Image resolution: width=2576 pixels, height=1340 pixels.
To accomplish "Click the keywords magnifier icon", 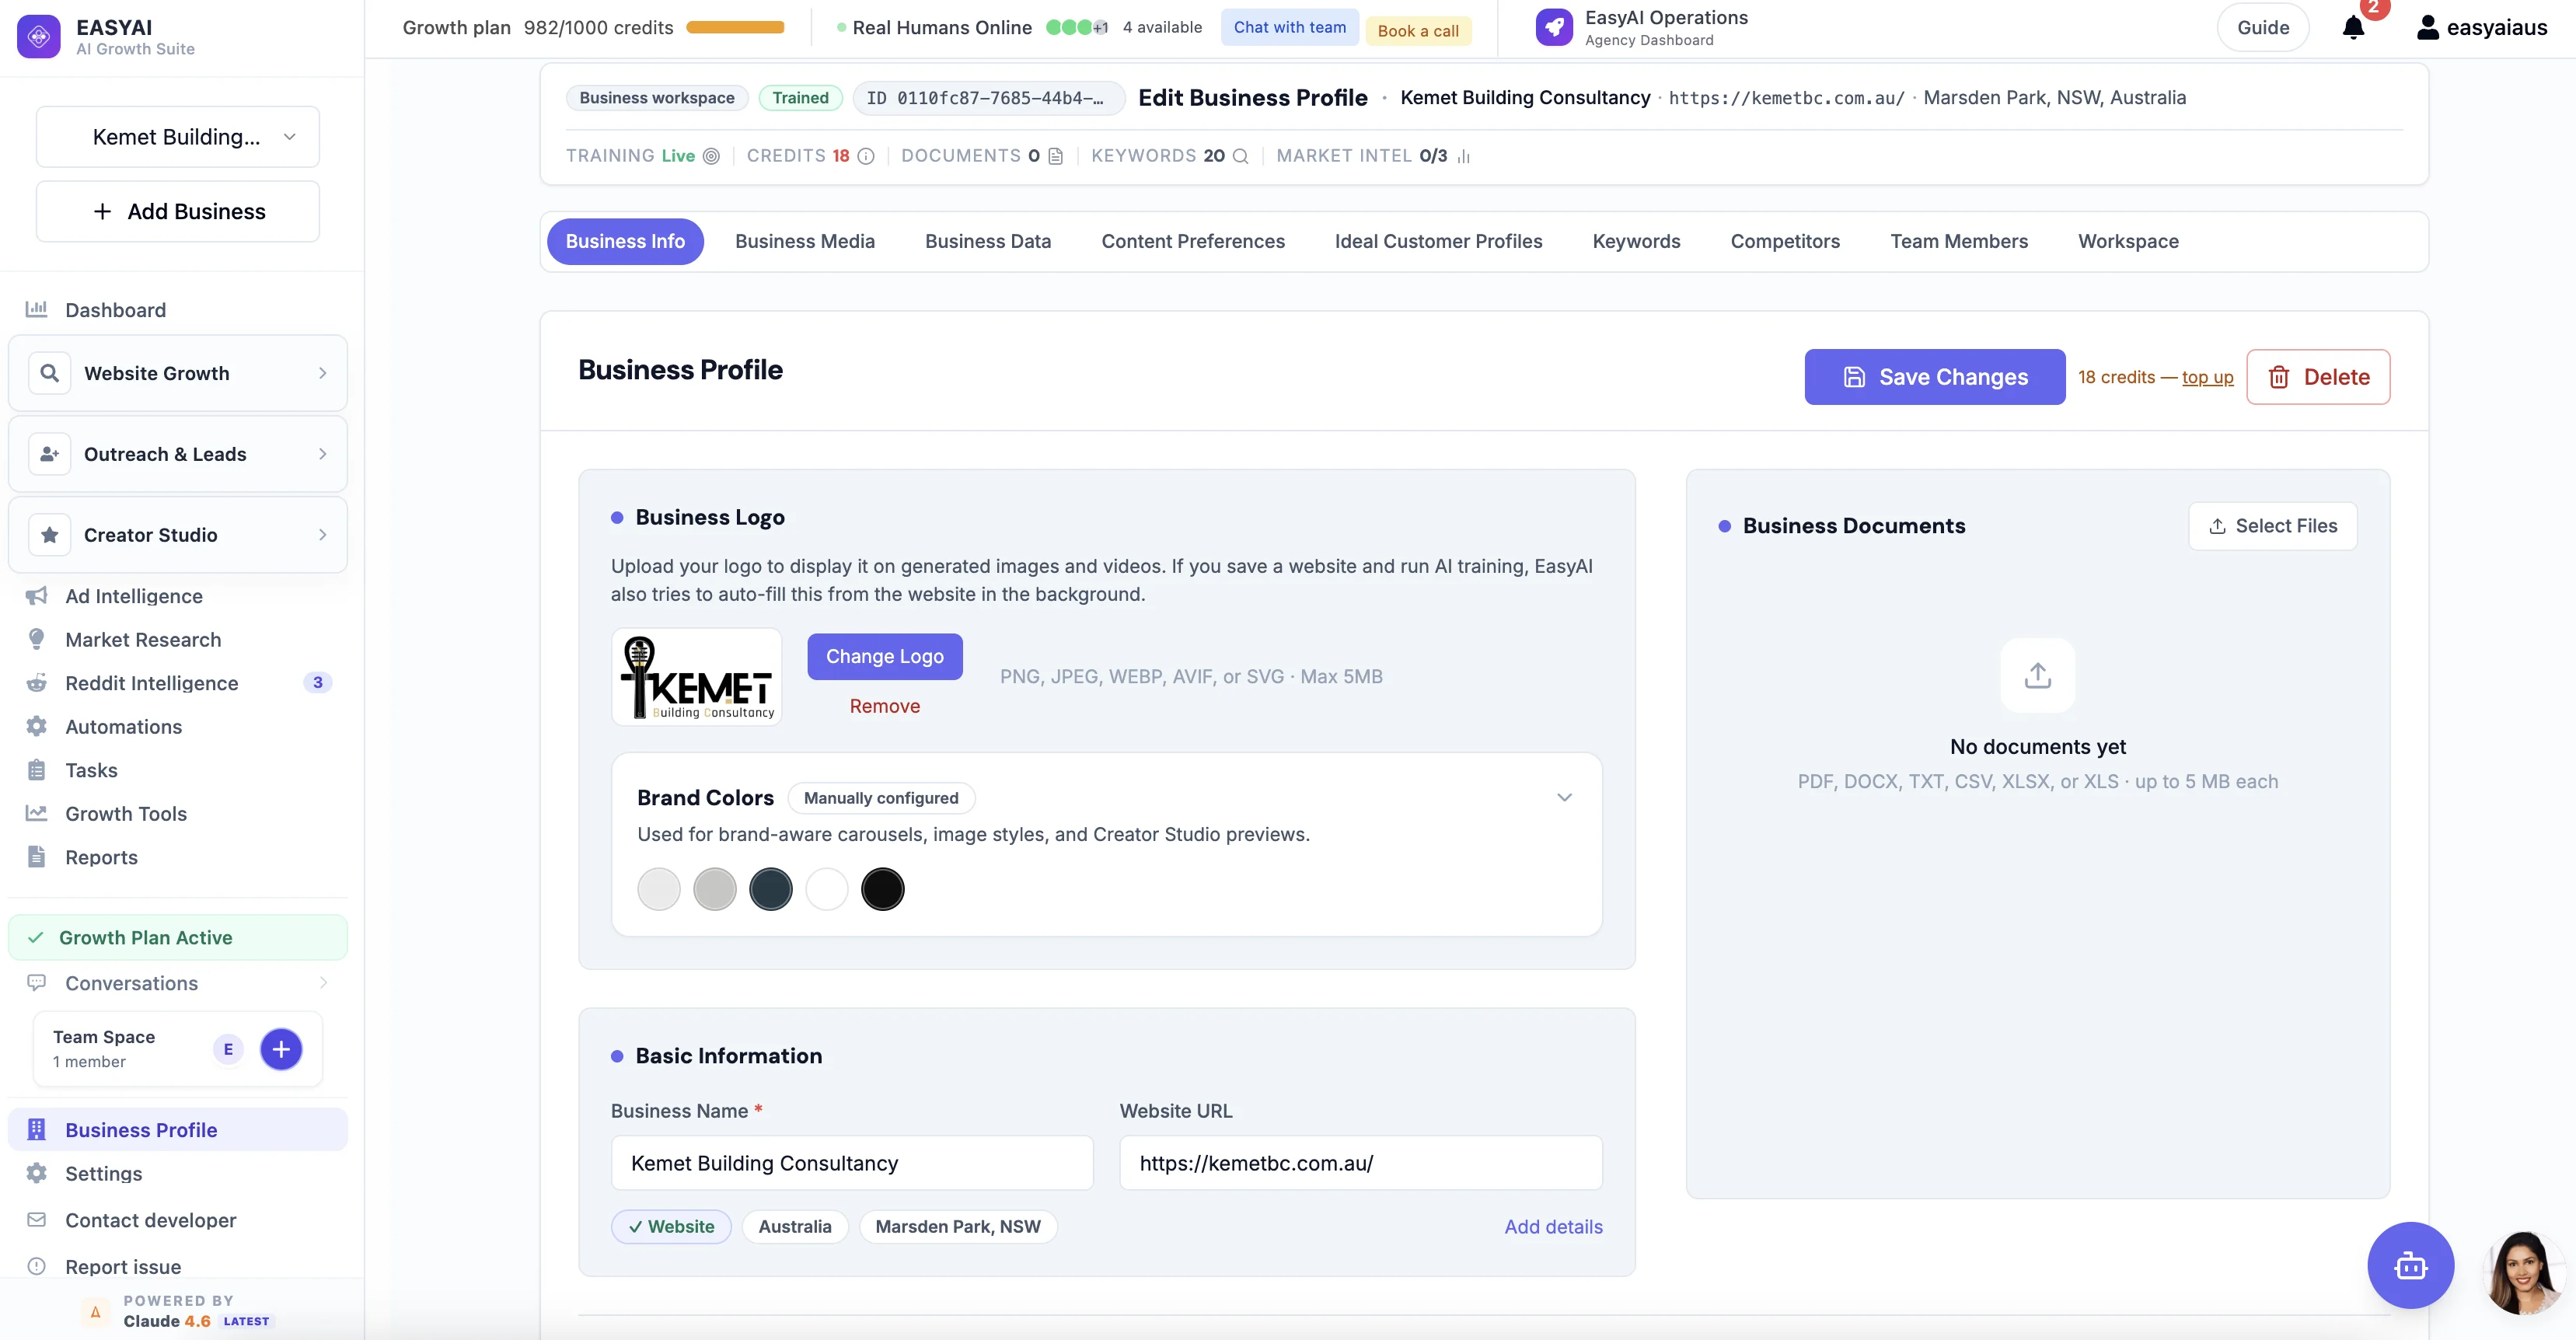I will [x=1240, y=156].
